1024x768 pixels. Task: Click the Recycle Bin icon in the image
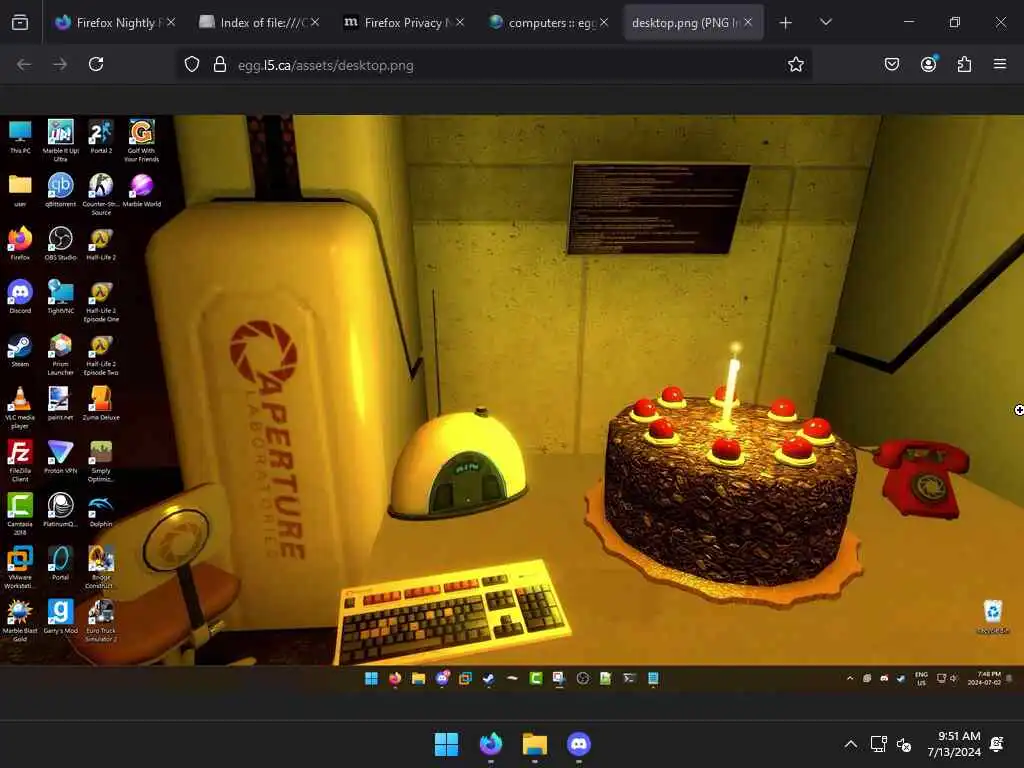pos(993,616)
